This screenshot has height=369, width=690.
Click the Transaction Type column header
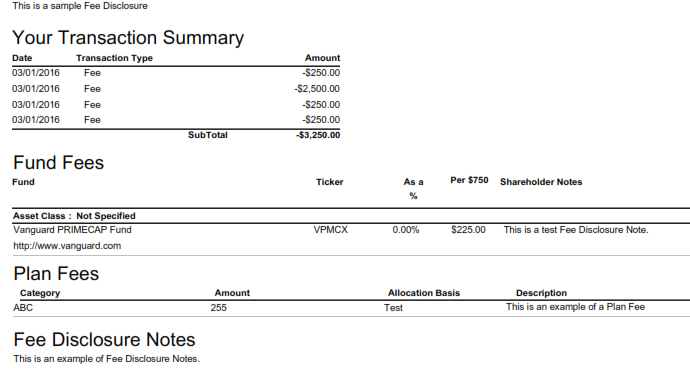[x=114, y=58]
